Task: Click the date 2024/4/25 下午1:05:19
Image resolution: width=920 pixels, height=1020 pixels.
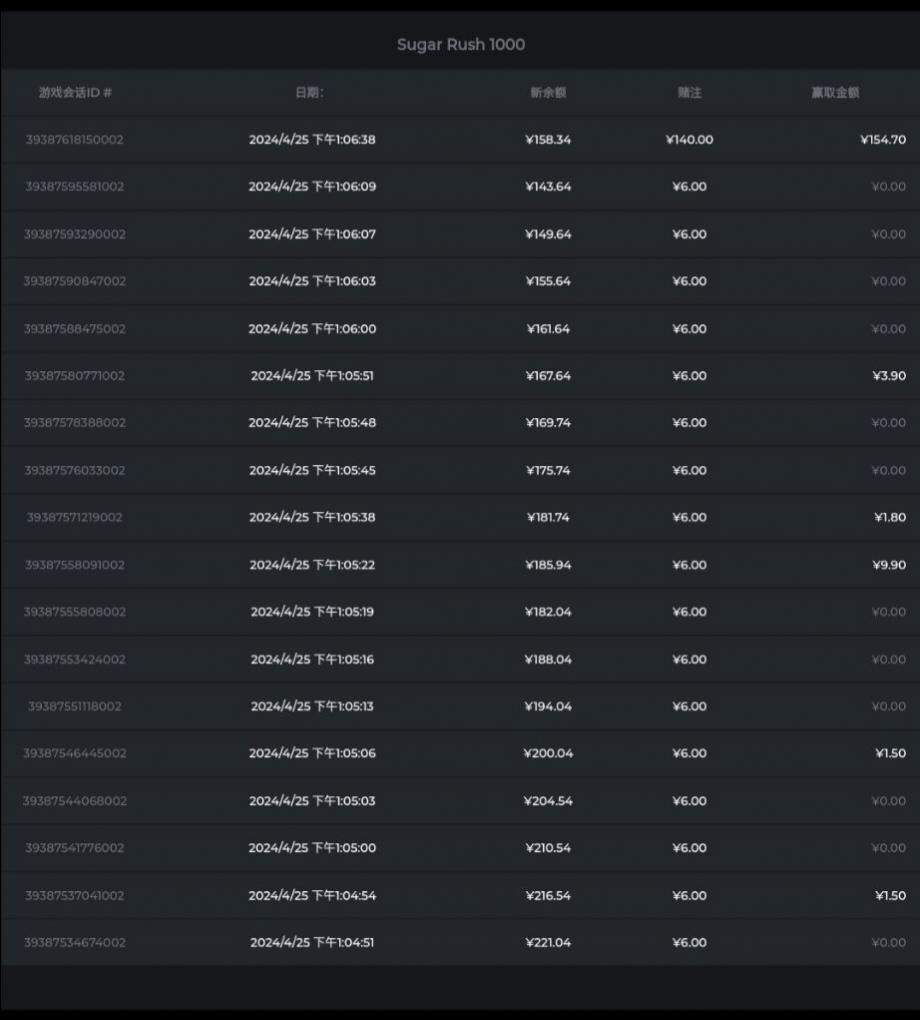Action: (x=312, y=611)
